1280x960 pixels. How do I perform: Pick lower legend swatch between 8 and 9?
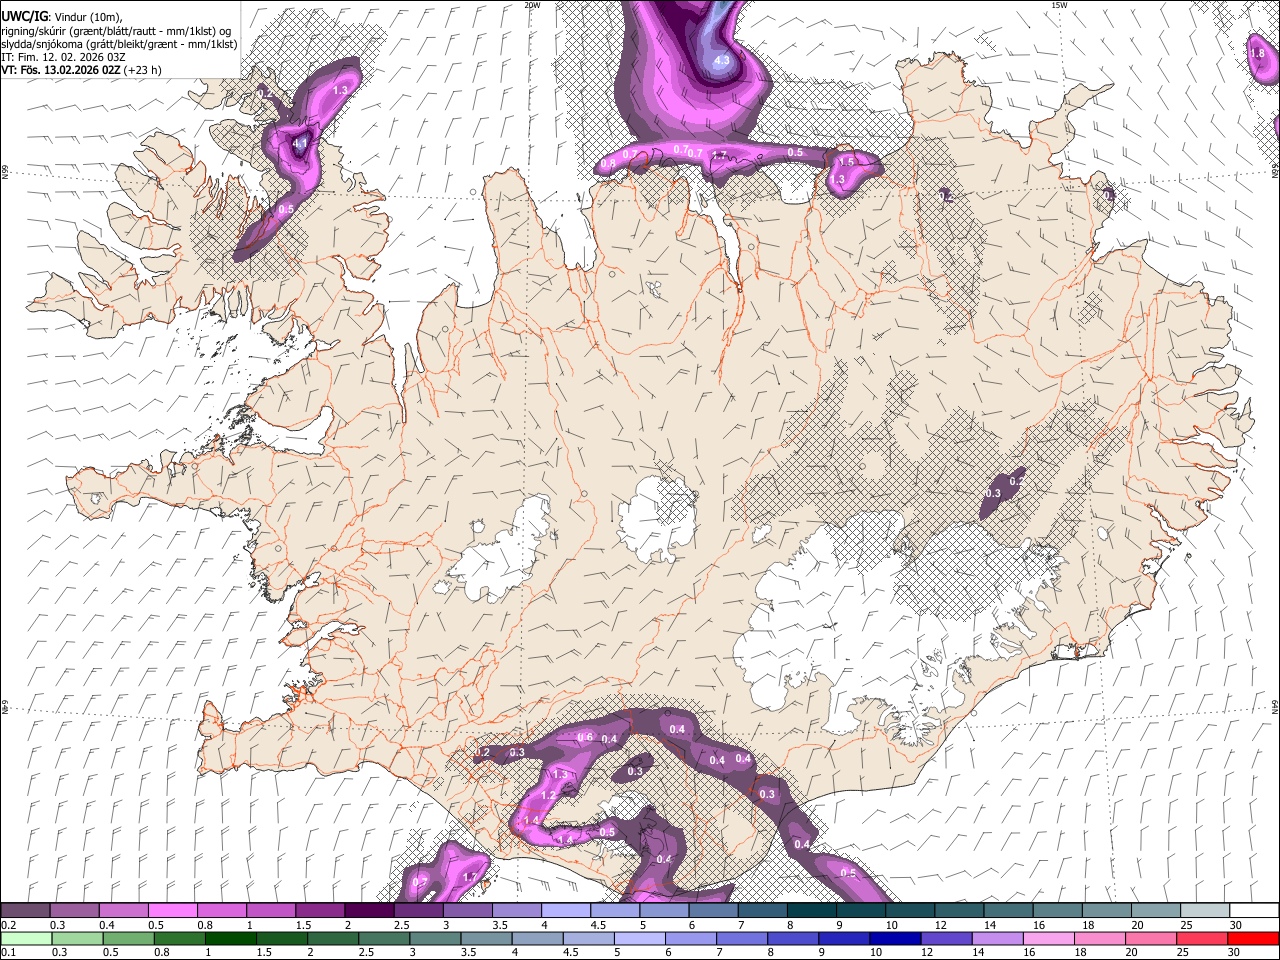pos(794,938)
